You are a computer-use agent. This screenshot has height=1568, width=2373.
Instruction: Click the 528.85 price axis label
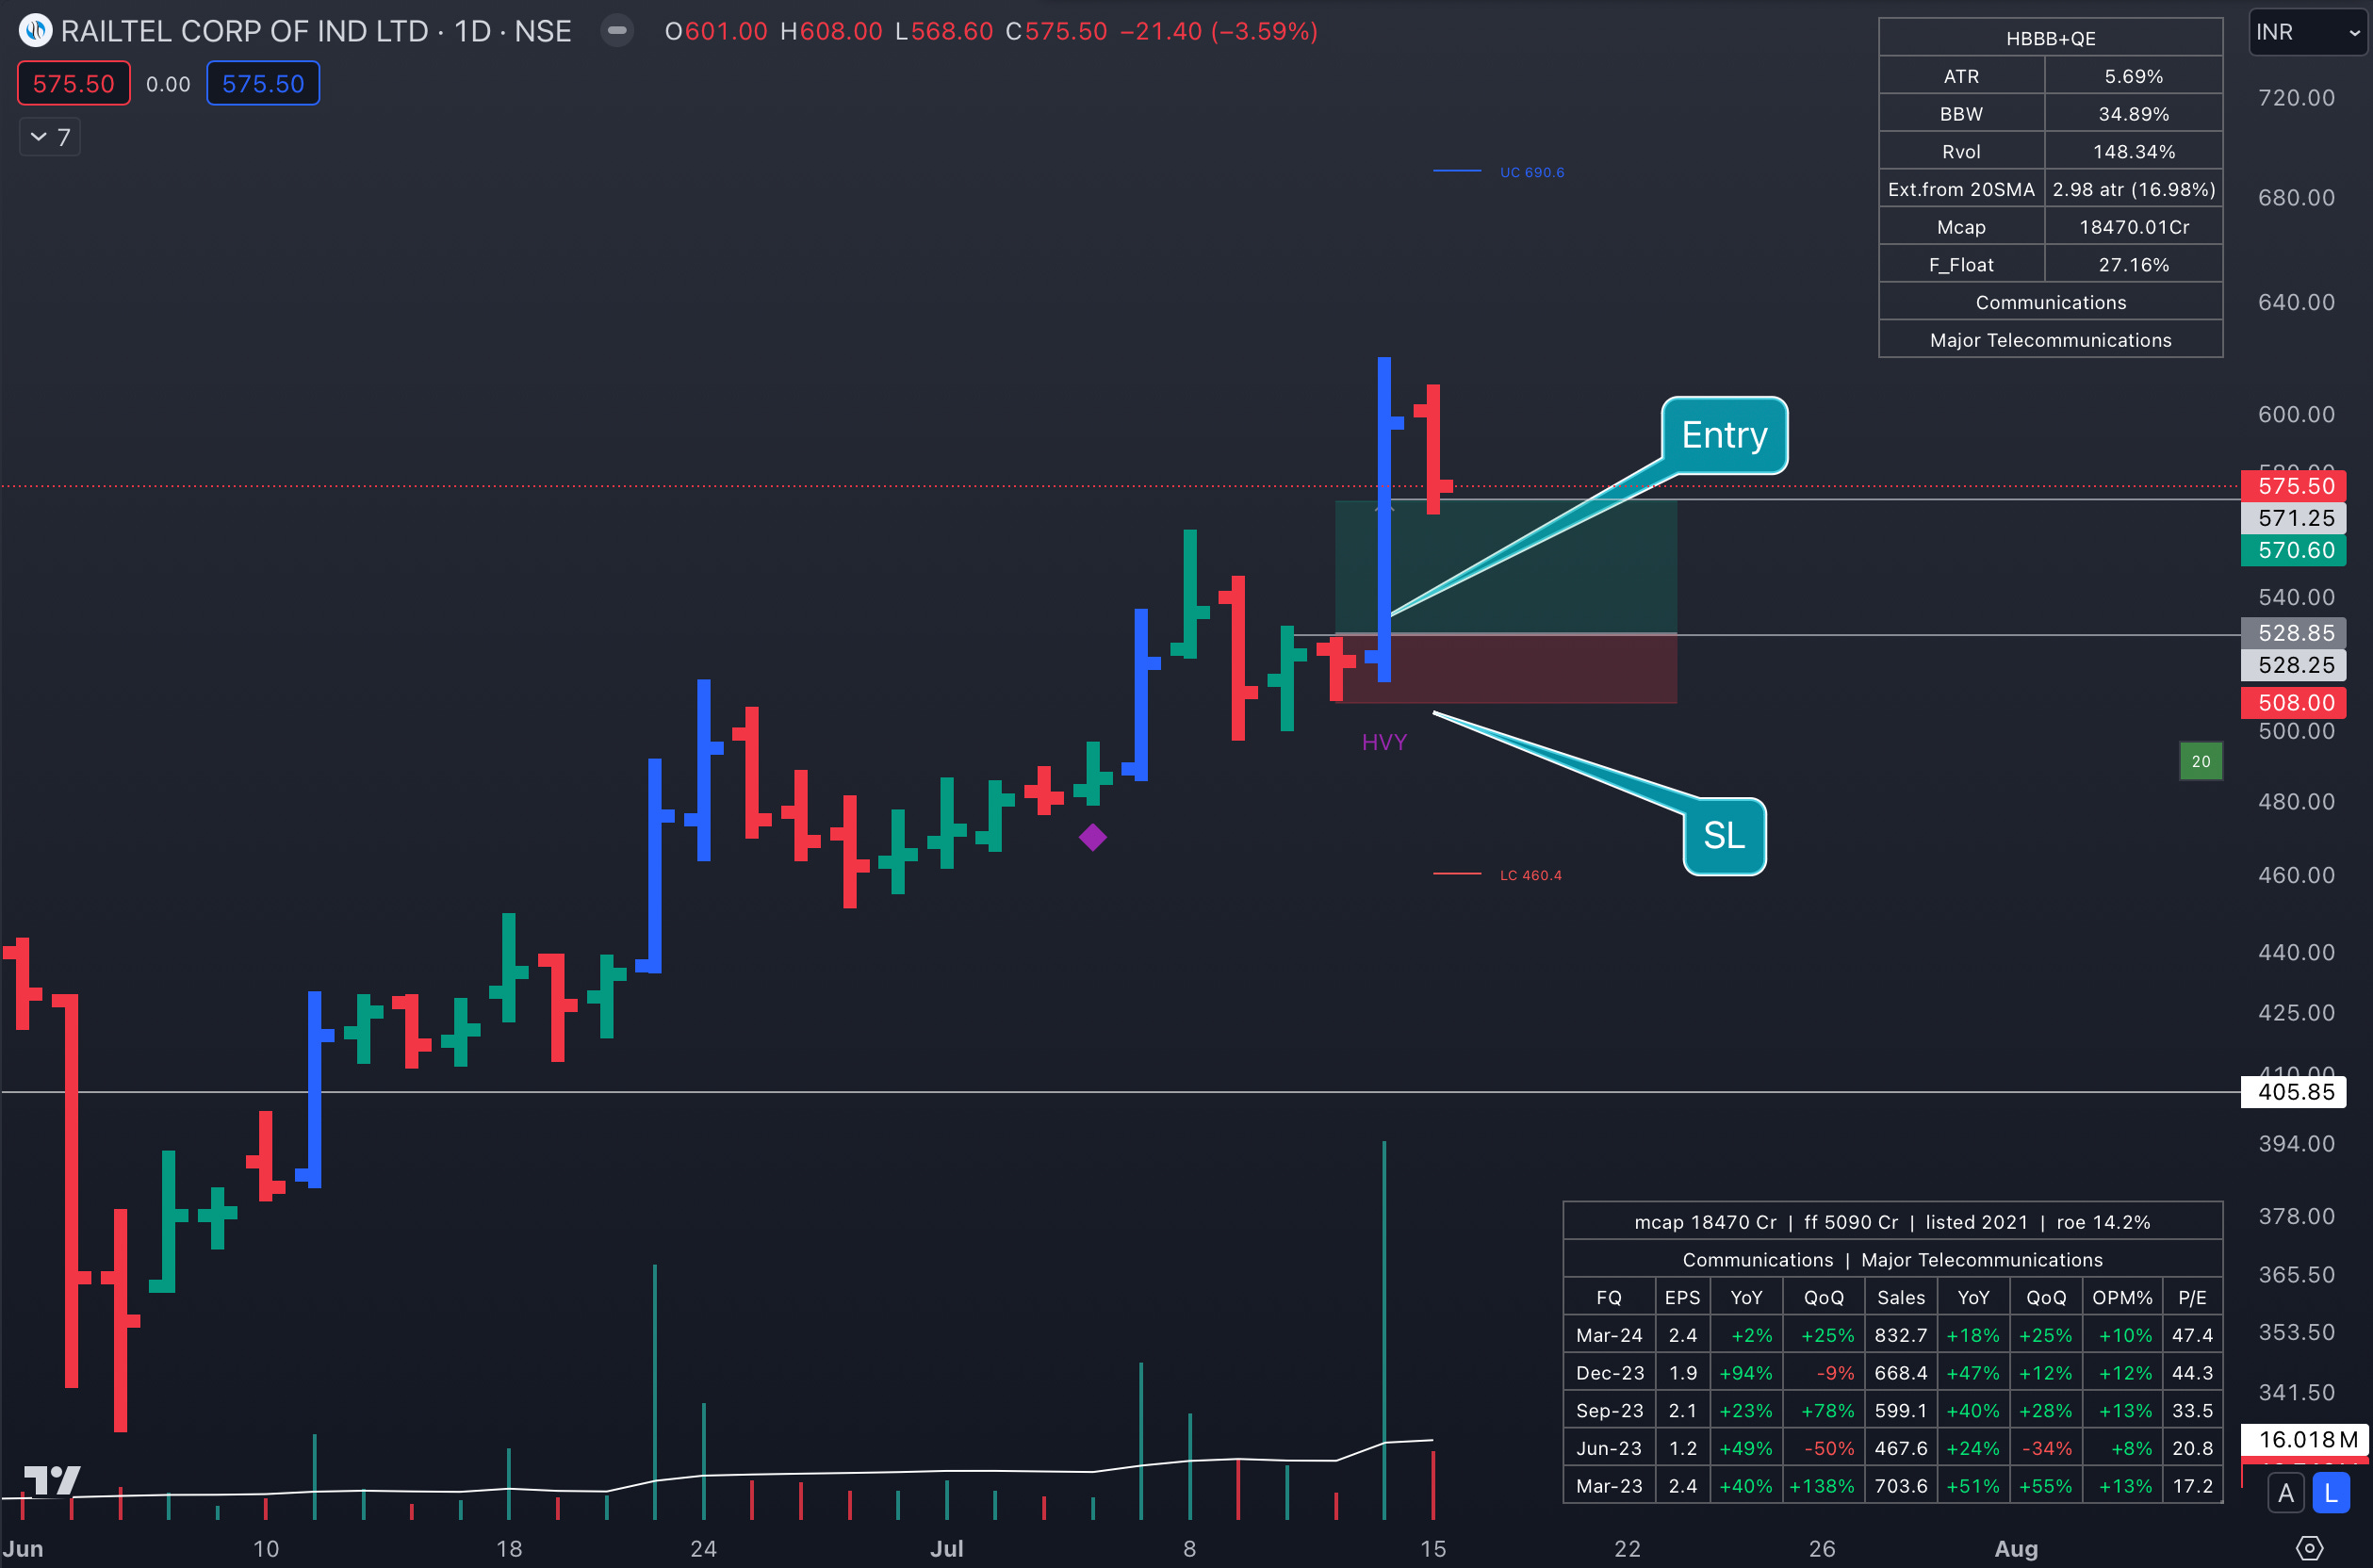[x=2293, y=633]
